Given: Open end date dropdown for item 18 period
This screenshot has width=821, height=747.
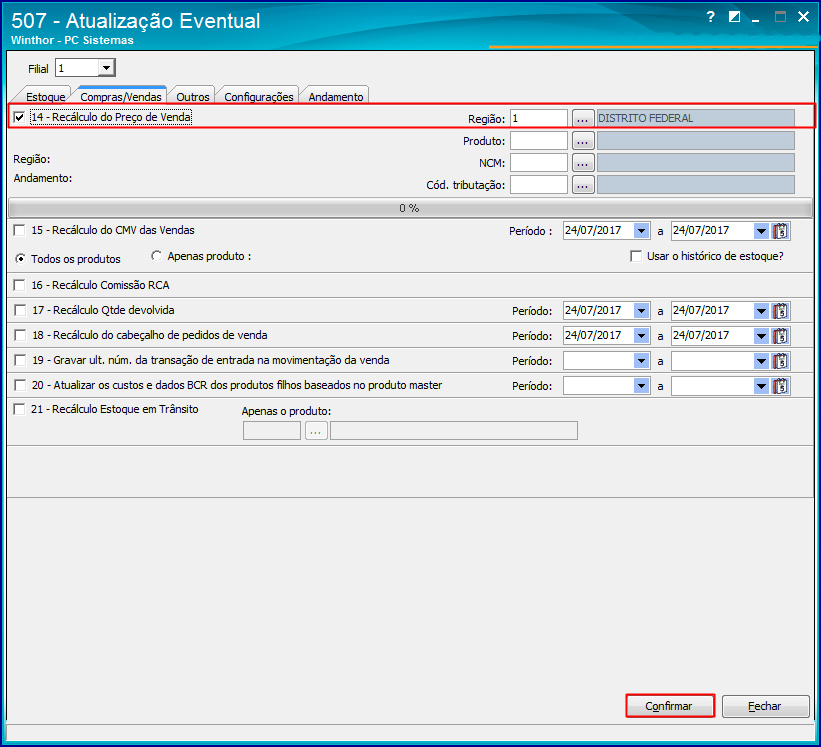Looking at the screenshot, I should 761,336.
